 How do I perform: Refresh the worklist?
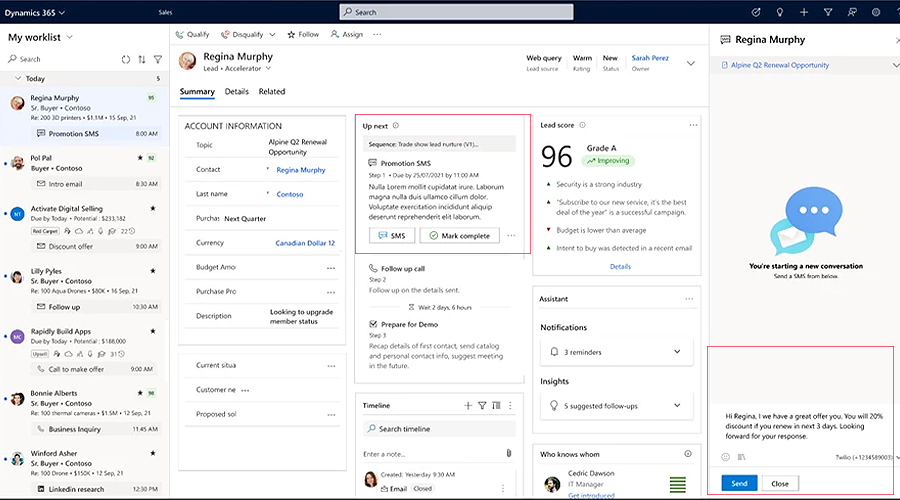[126, 59]
